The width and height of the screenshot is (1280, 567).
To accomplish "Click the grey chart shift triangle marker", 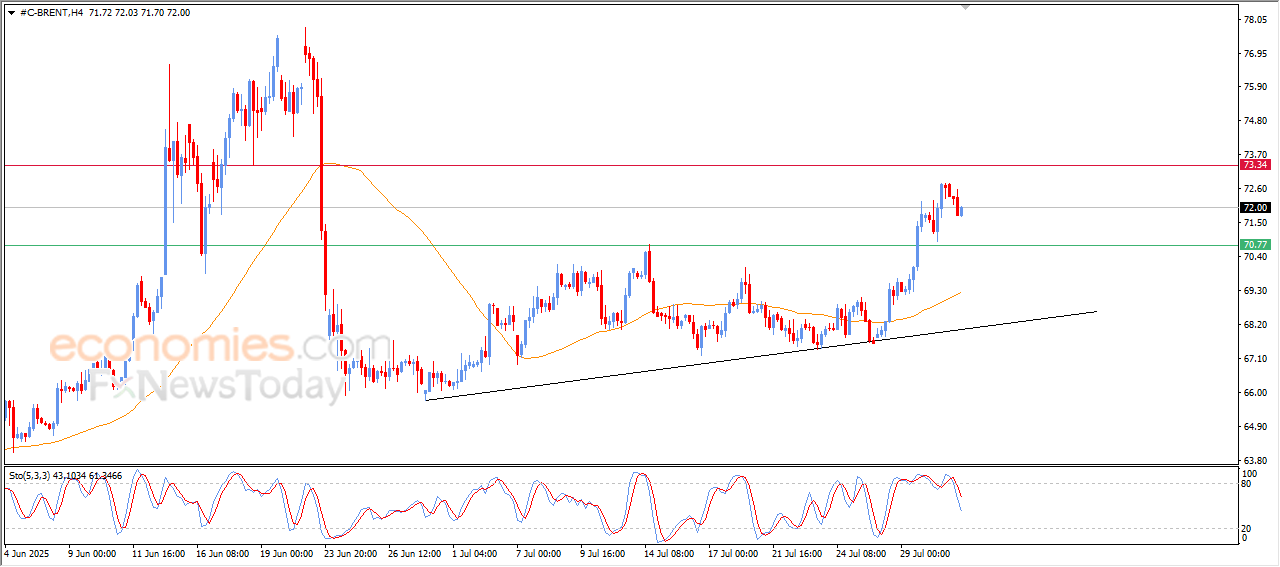I will (965, 7).
